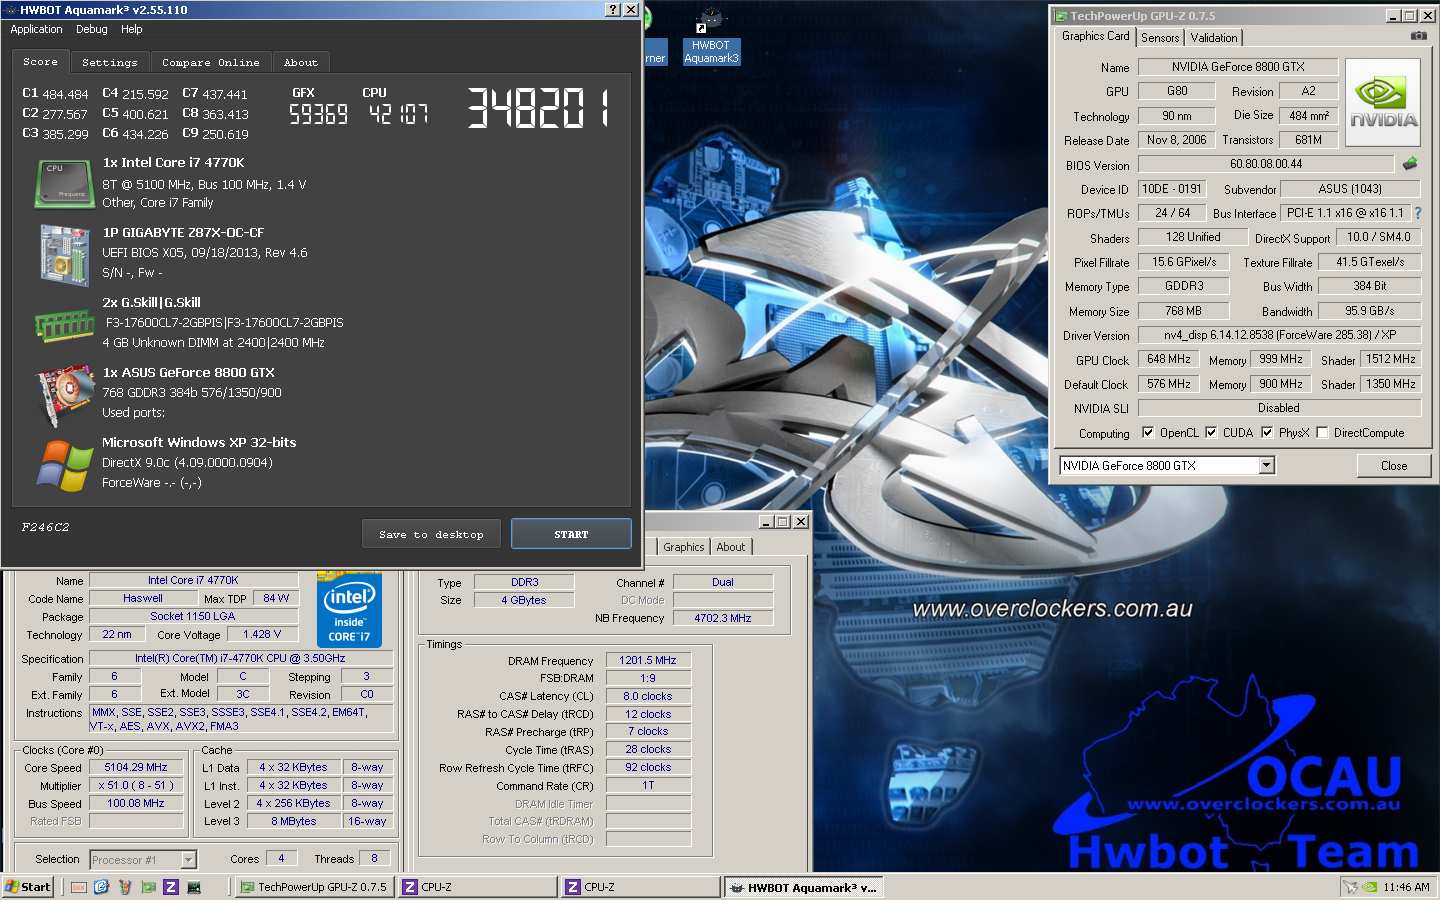Launch GPU-Z from the quick launch bar
This screenshot has height=900, width=1440.
148,887
